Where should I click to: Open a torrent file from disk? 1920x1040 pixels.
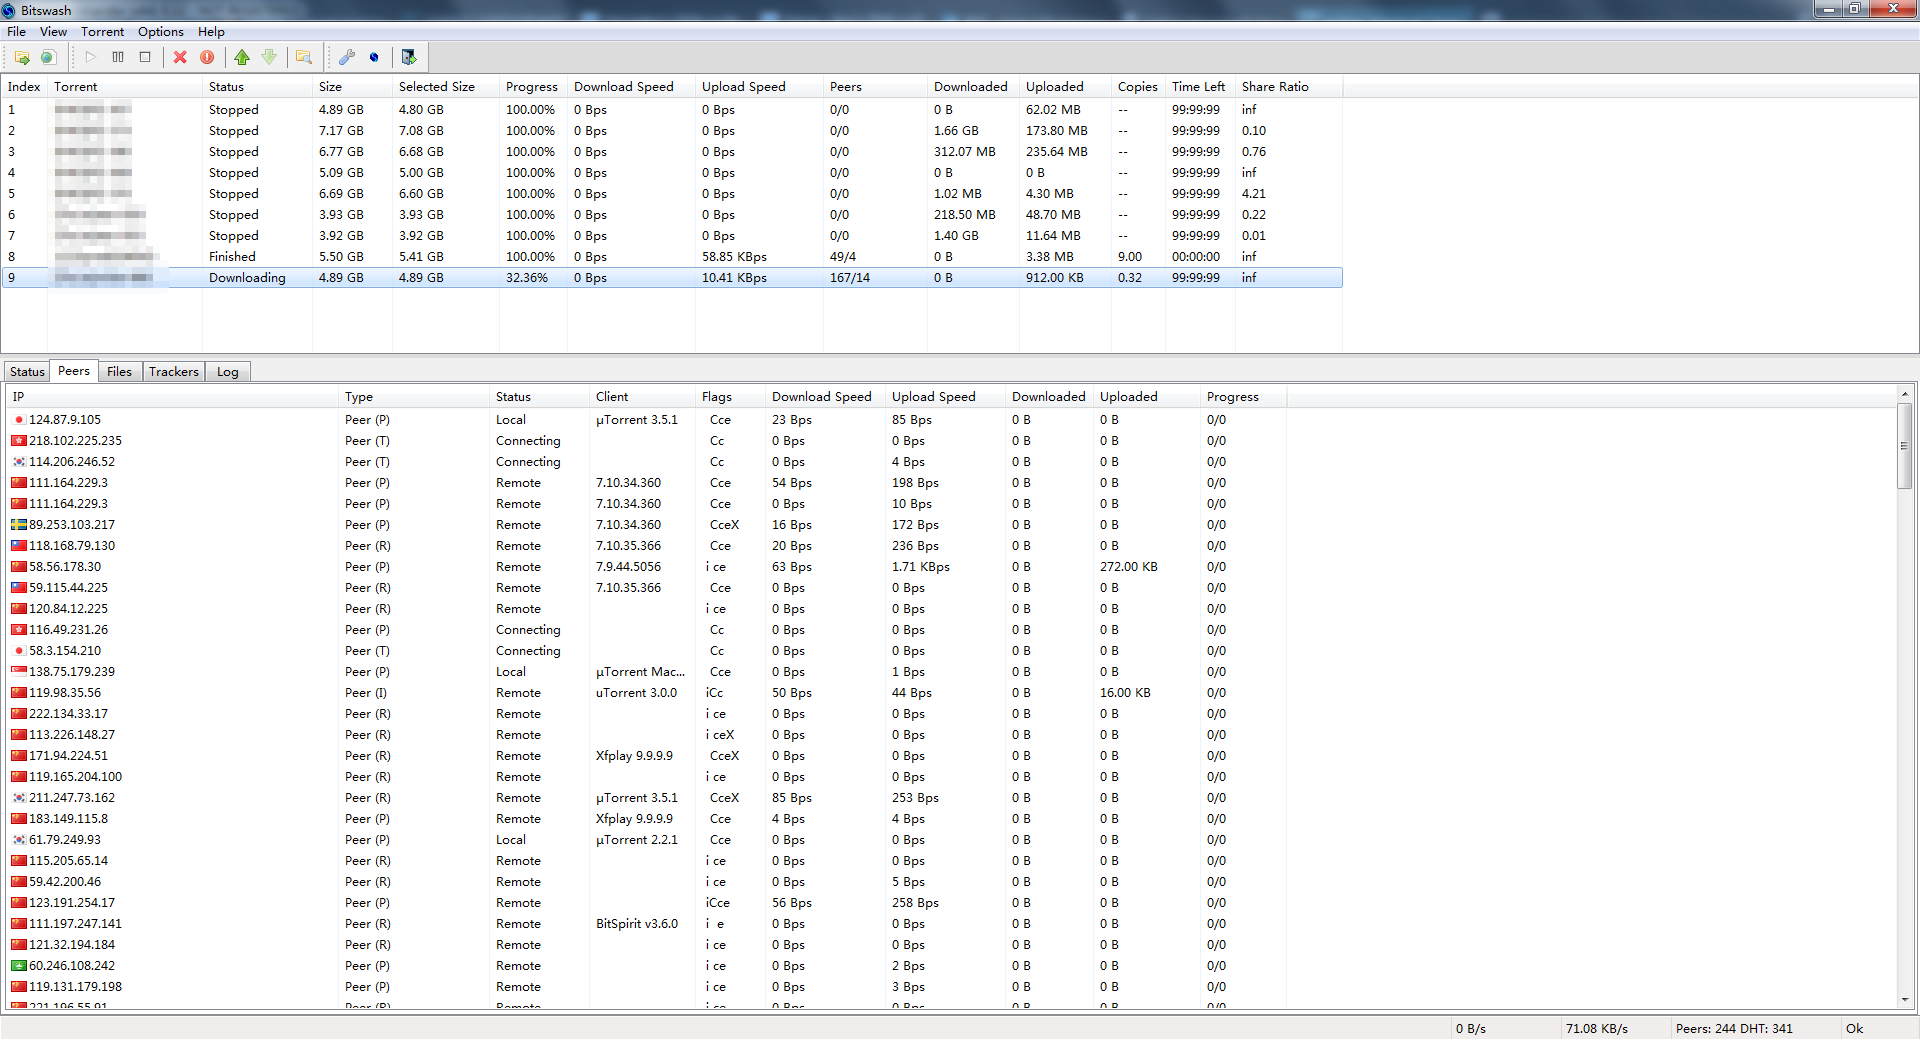22,57
